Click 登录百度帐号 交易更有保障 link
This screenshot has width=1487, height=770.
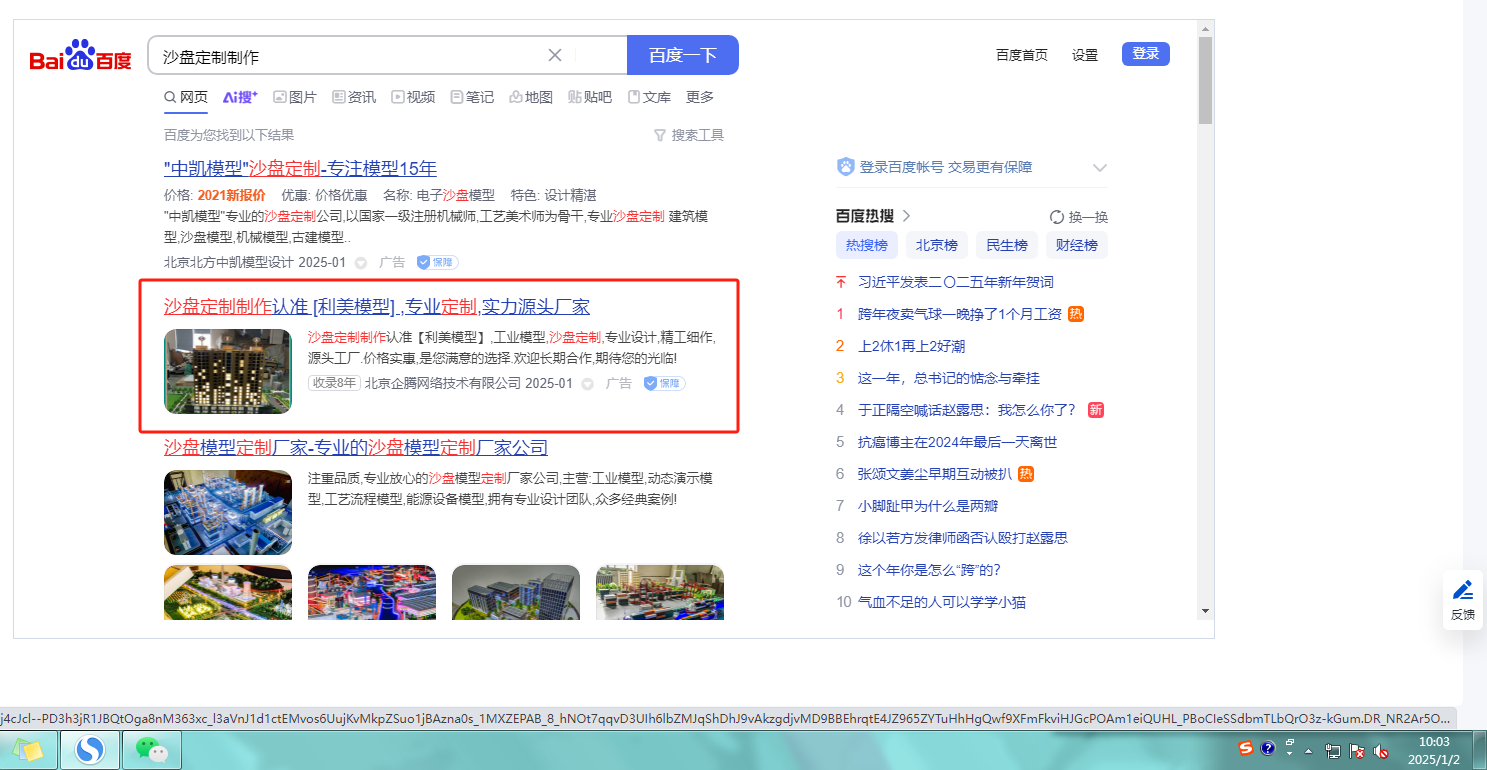click(x=946, y=167)
